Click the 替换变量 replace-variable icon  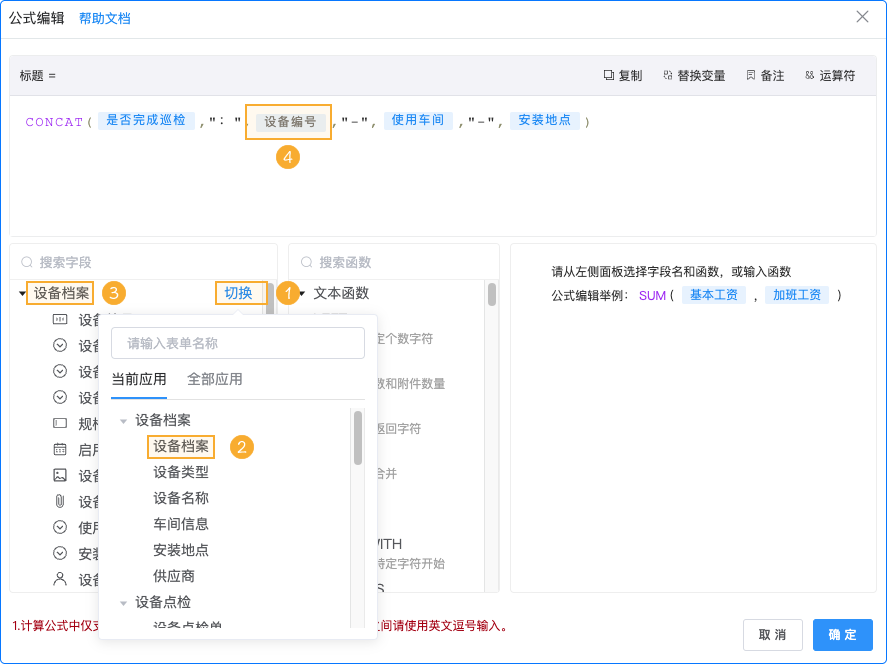(668, 74)
